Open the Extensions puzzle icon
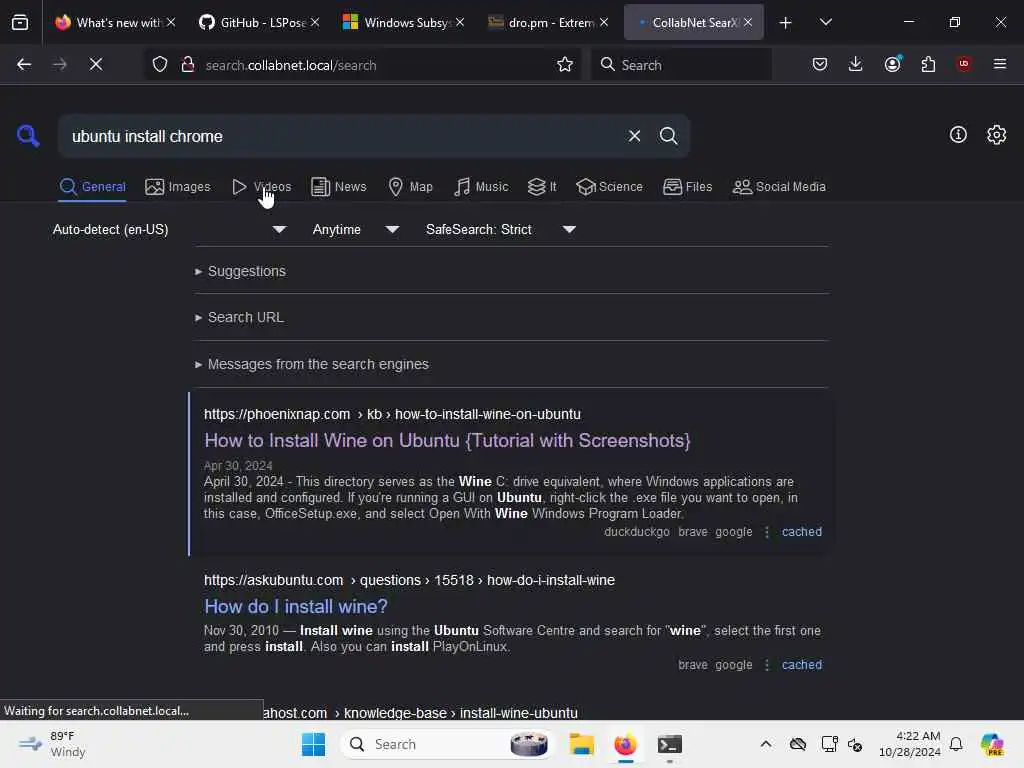 [928, 64]
